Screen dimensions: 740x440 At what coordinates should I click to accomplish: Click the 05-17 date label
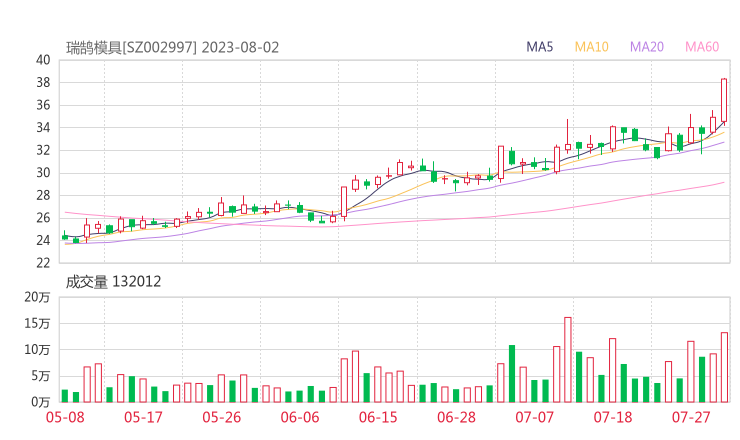[x=143, y=417]
